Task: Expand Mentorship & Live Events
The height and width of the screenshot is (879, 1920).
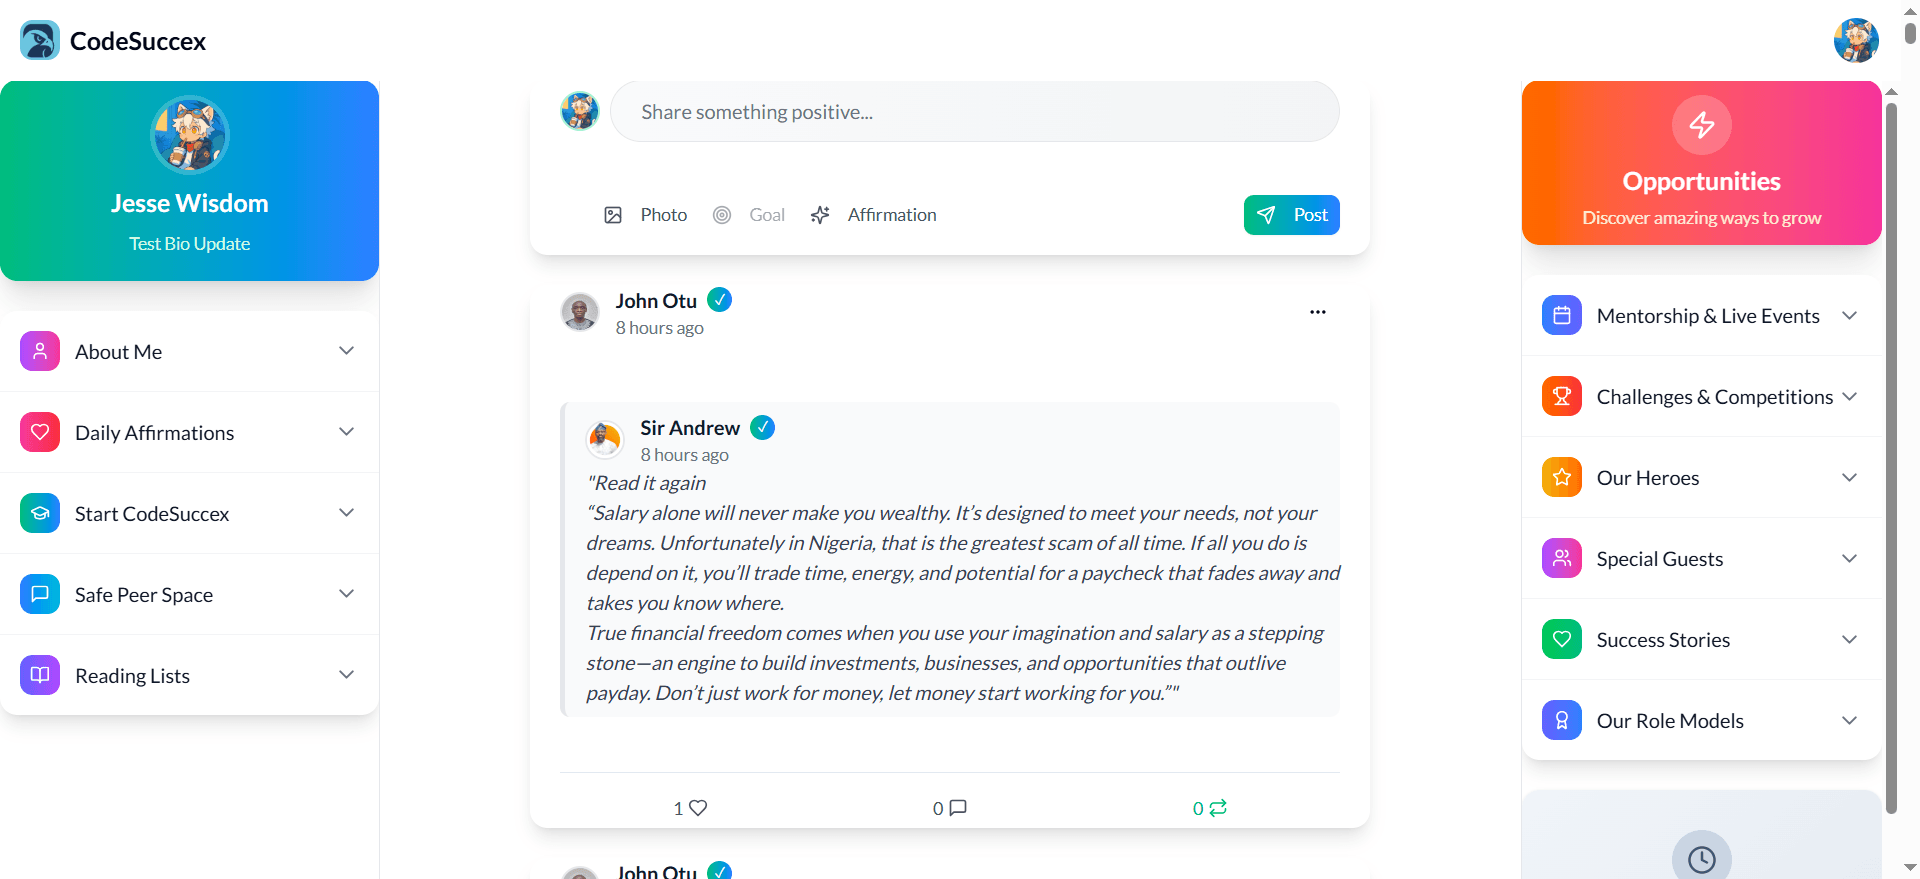Action: (x=1701, y=316)
